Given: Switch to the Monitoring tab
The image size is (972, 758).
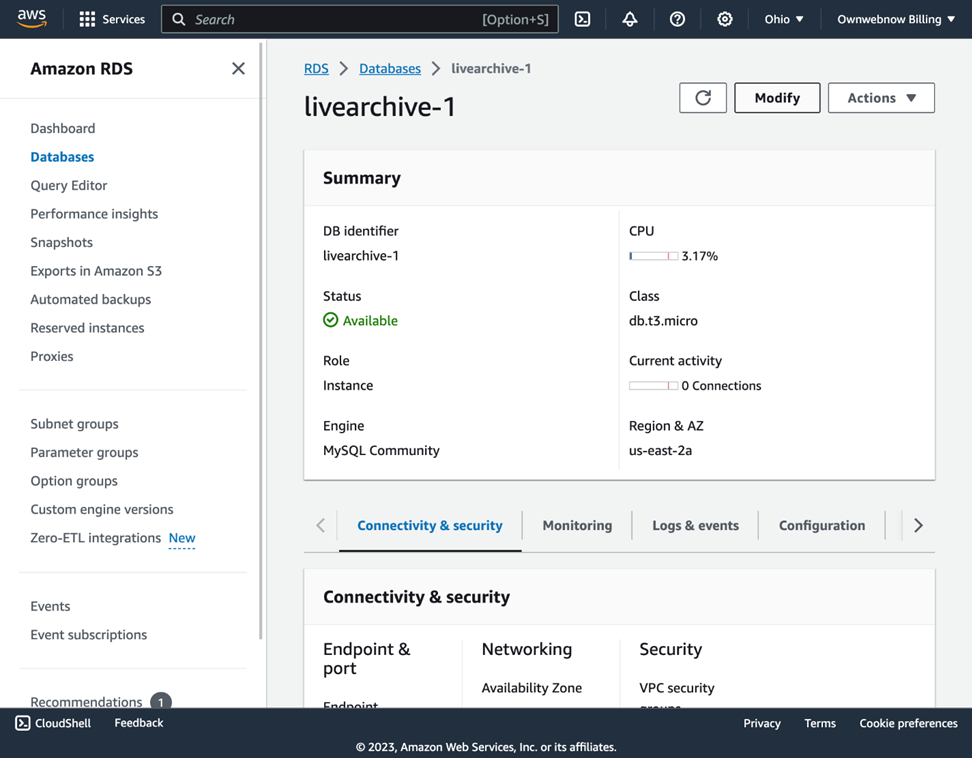Looking at the screenshot, I should (x=577, y=526).
